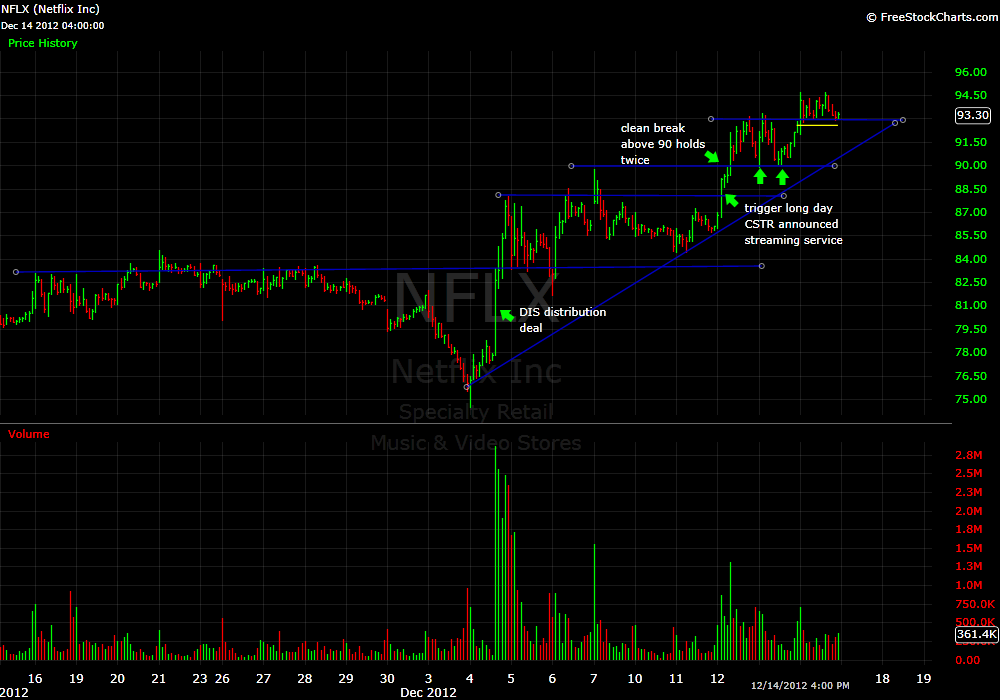Click the date label 4 on time axis
This screenshot has width=1000, height=700.
point(469,678)
